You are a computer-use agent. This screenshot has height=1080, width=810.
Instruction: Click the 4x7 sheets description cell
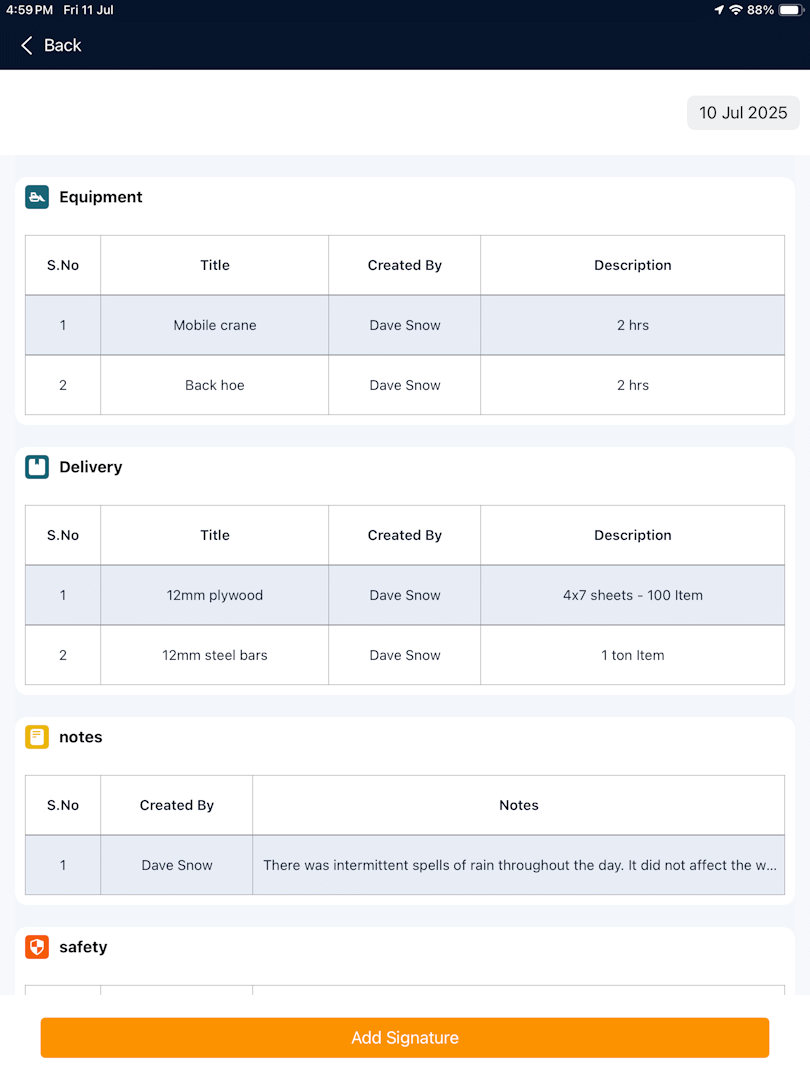pos(632,595)
